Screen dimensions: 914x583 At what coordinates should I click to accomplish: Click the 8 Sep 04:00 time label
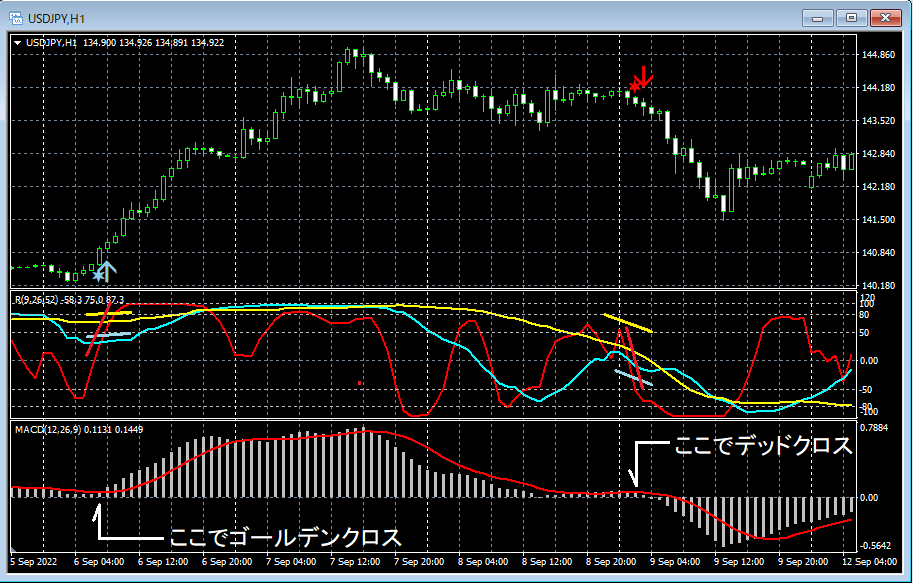tap(483, 562)
